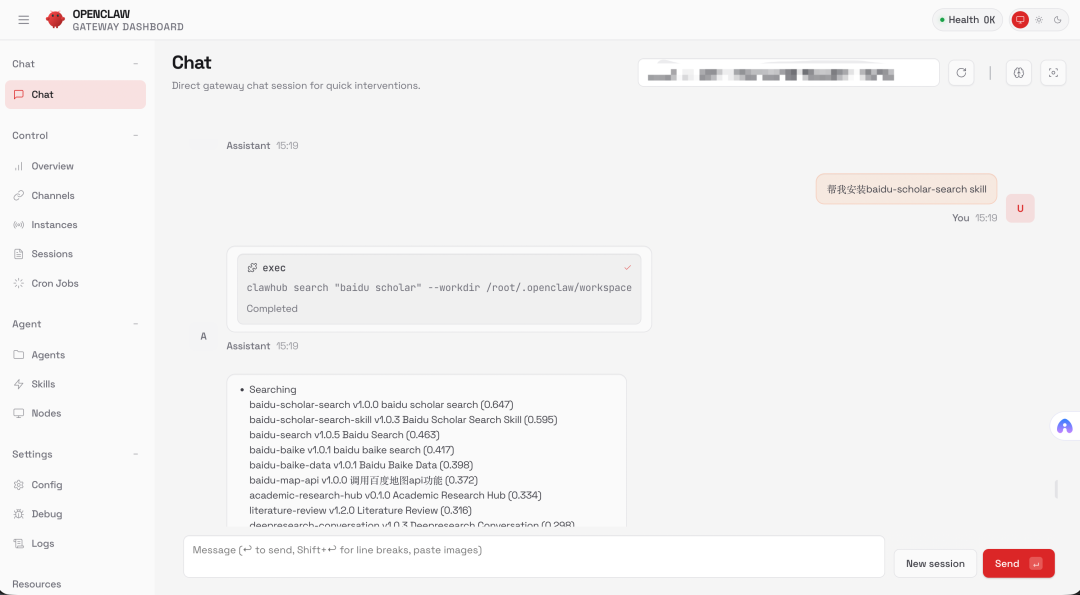The height and width of the screenshot is (595, 1080).
Task: Click the OpenClaw red logo
Action: click(55, 20)
